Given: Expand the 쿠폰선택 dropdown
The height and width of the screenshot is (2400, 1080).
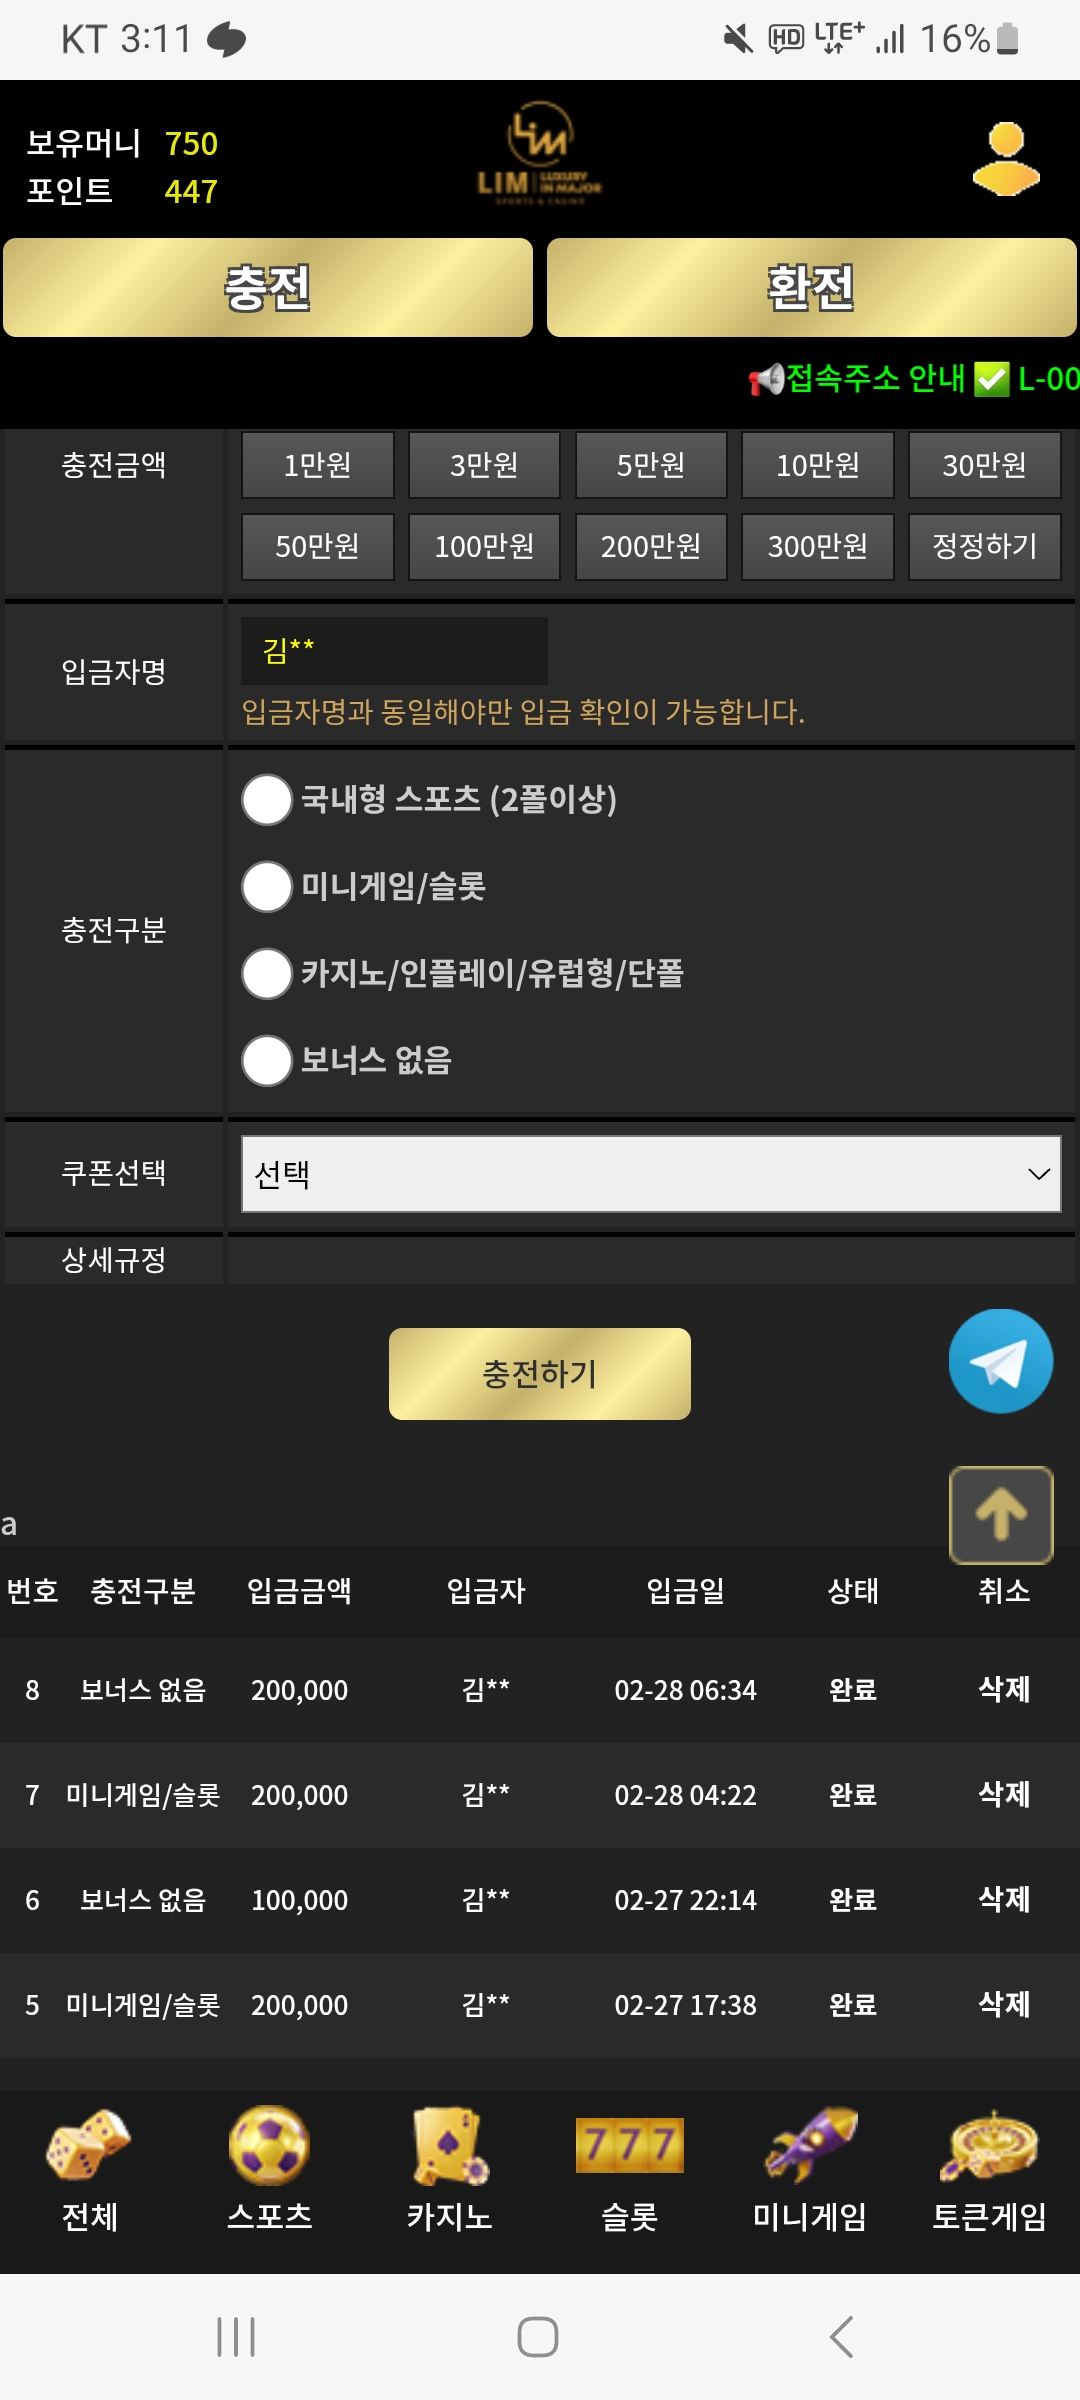Looking at the screenshot, I should (x=651, y=1174).
